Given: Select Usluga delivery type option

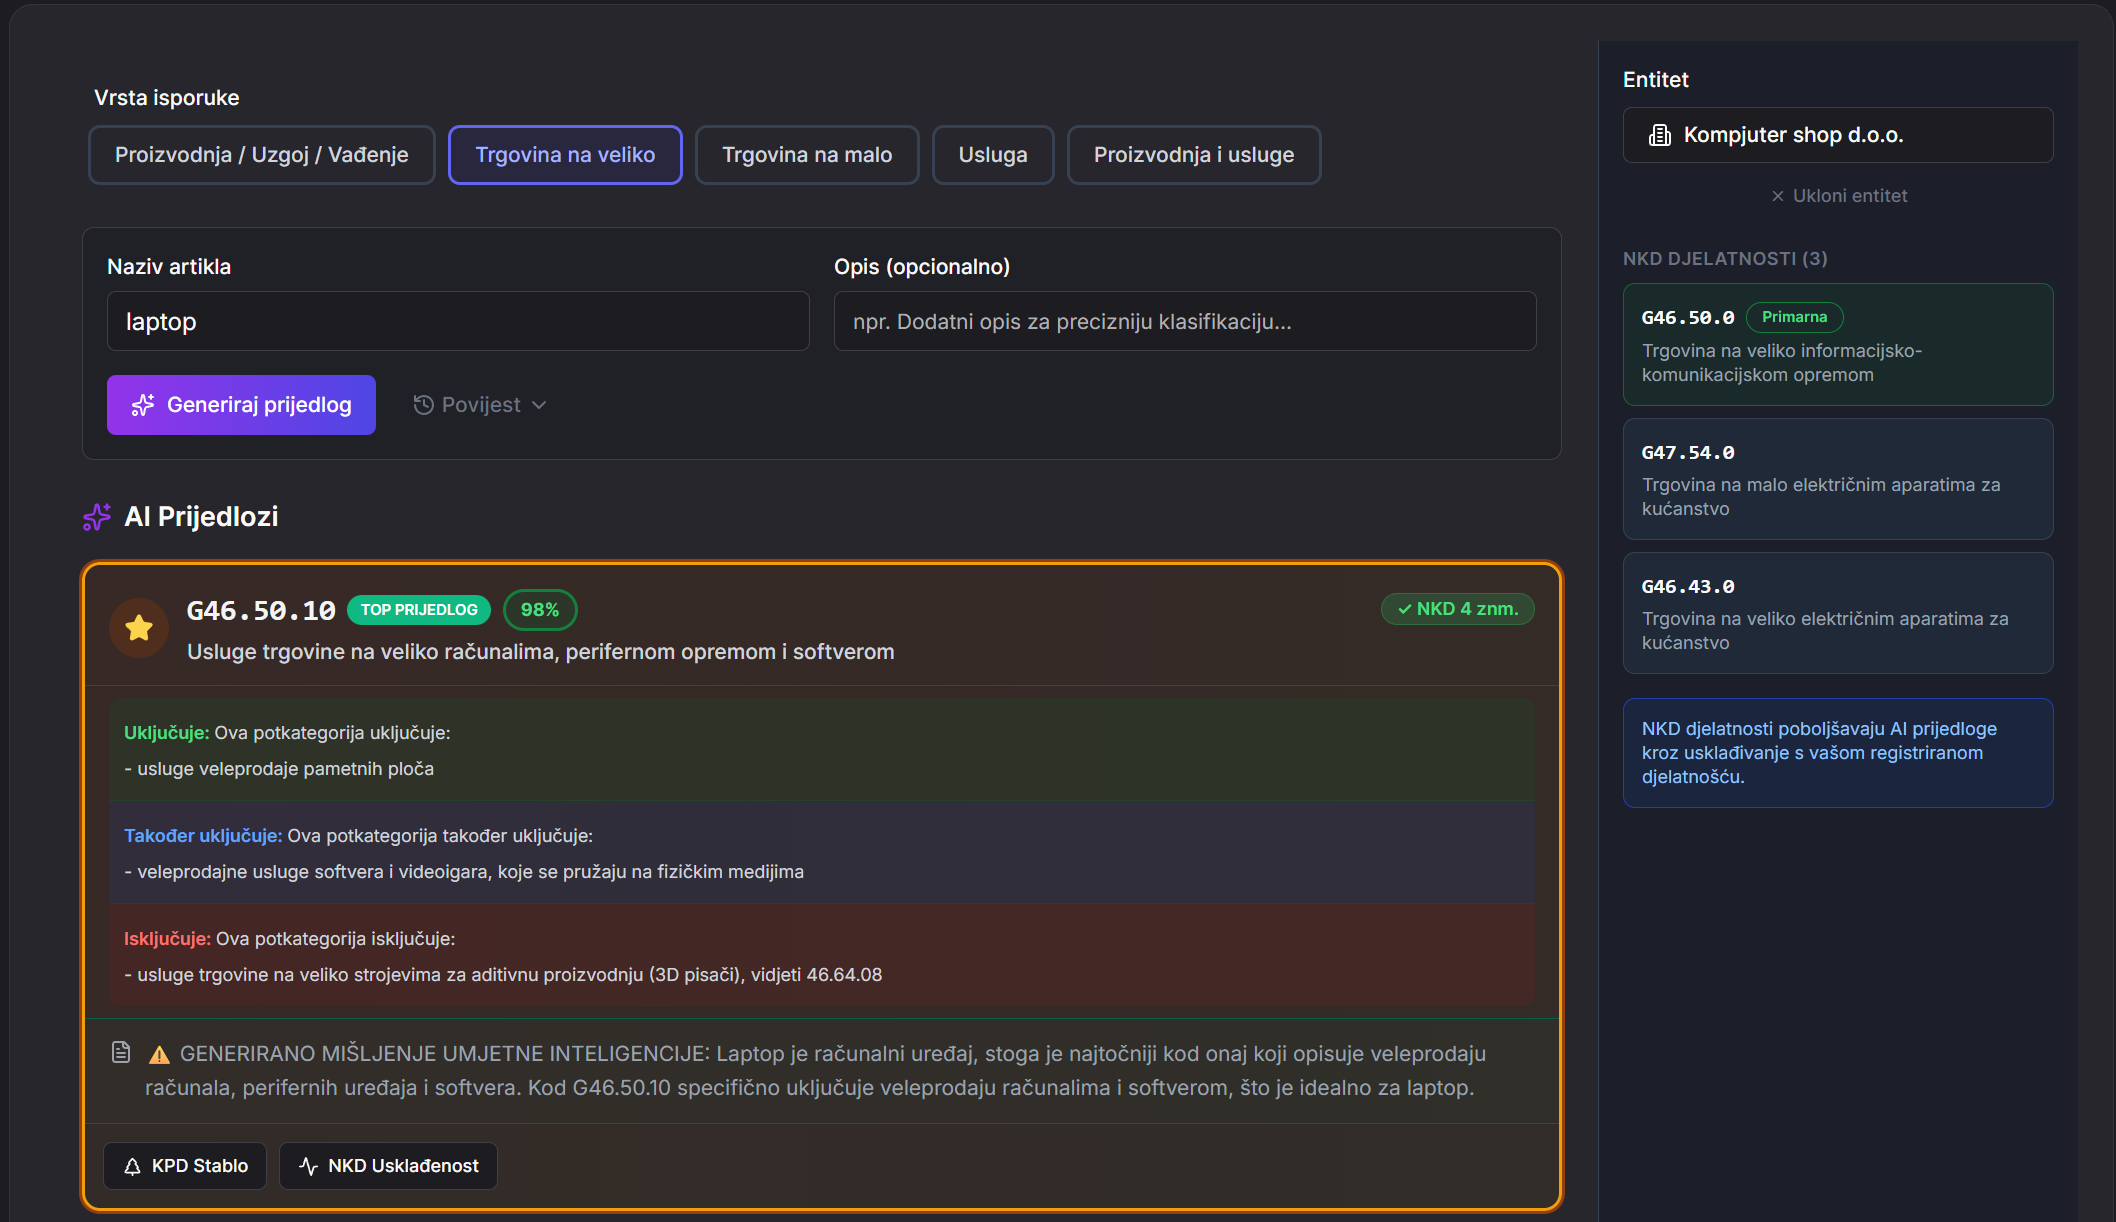Looking at the screenshot, I should 992,155.
